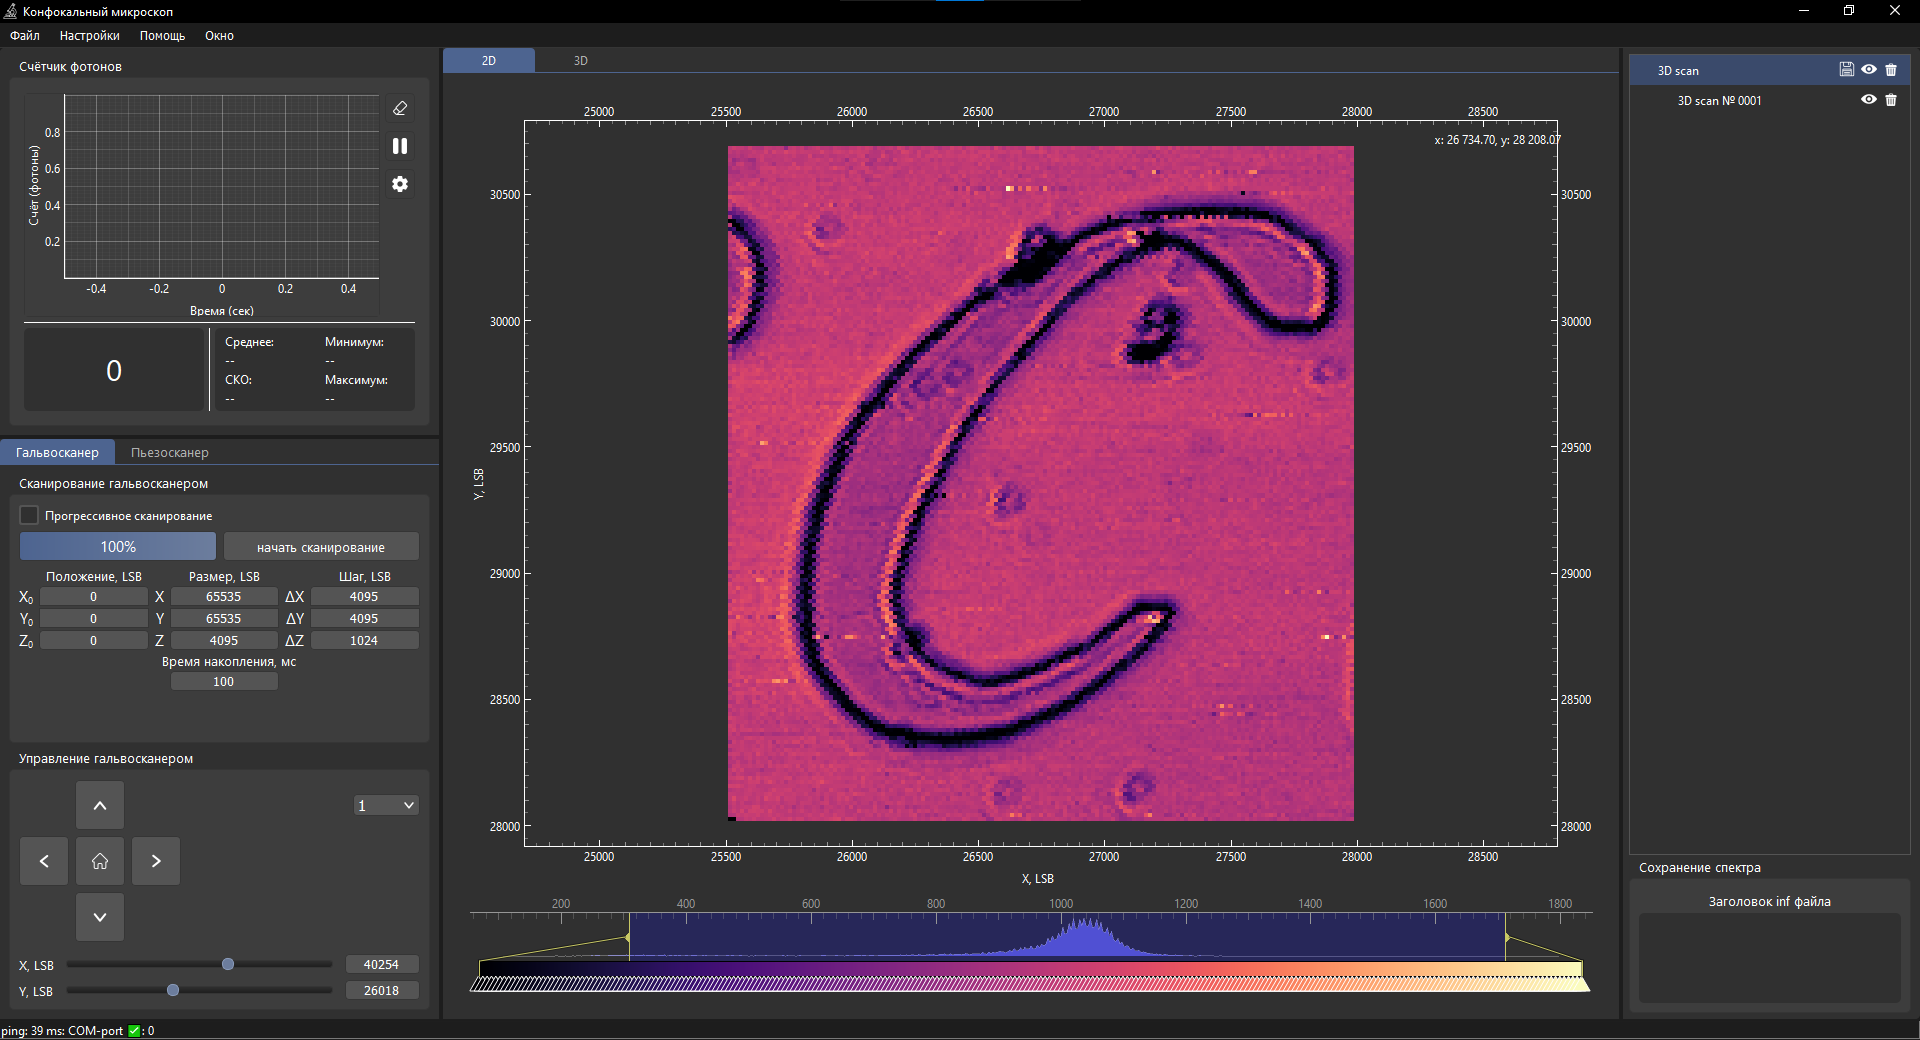1920x1040 pixels.
Task: Click the intensity histogram region
Action: coord(1067,937)
